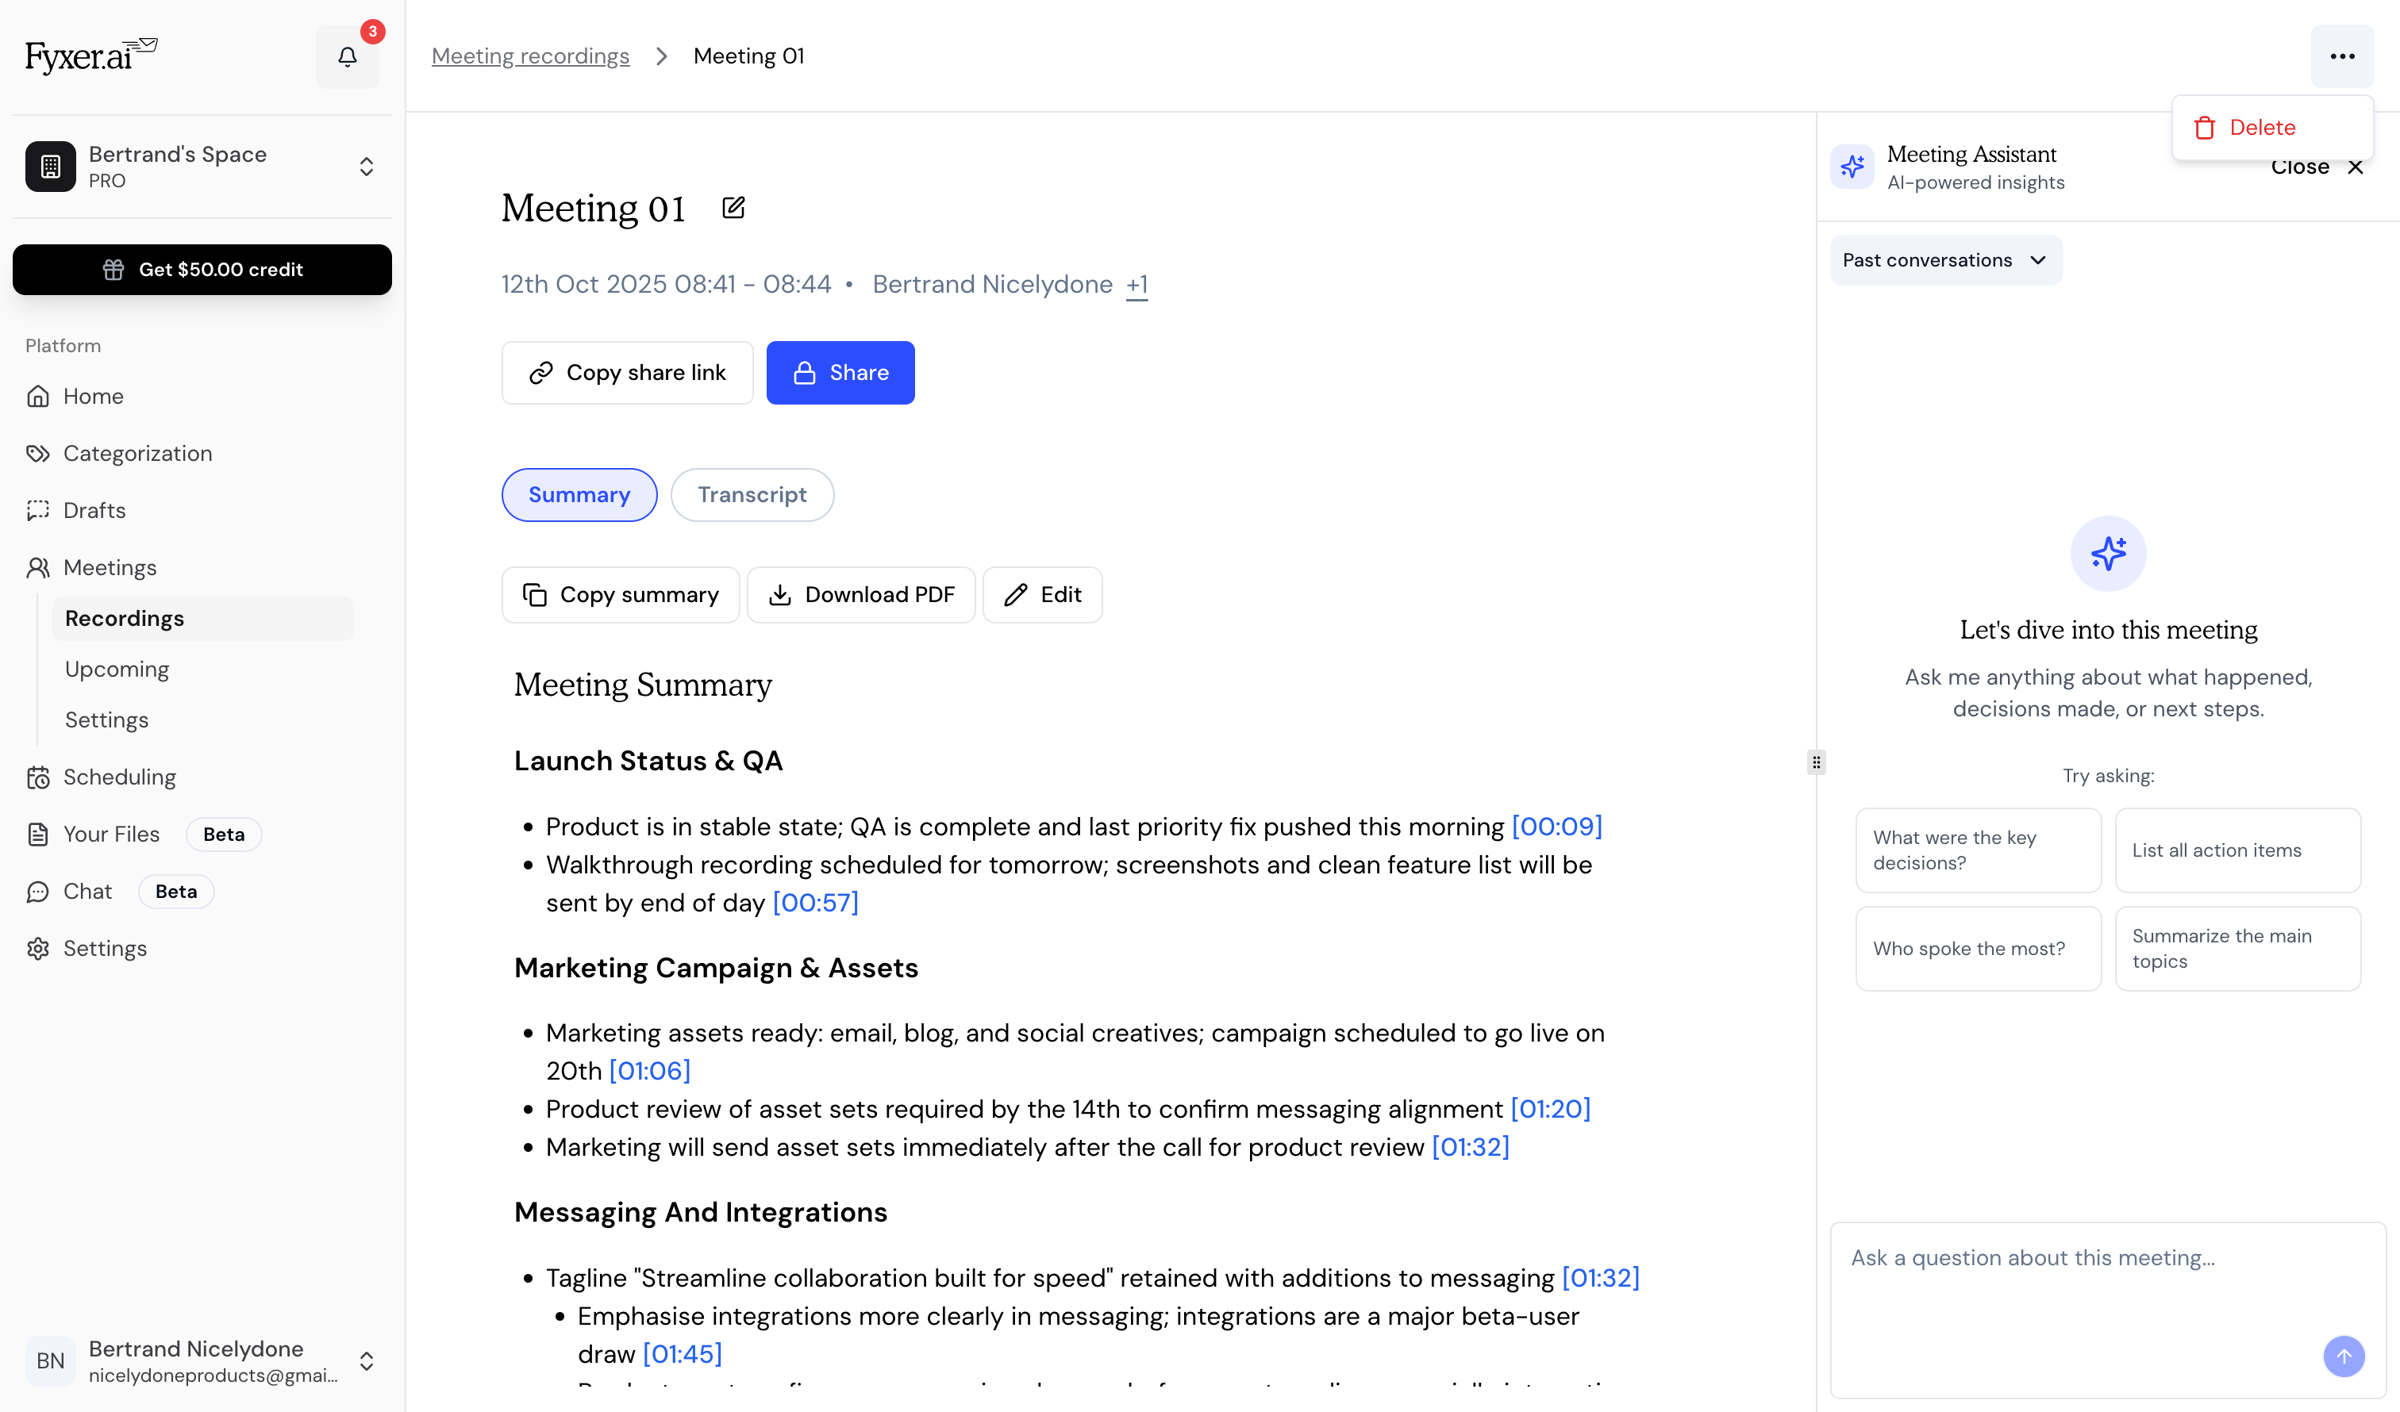Image resolution: width=2400 pixels, height=1412 pixels.
Task: Close the Meeting Assistant panel
Action: tap(2317, 167)
